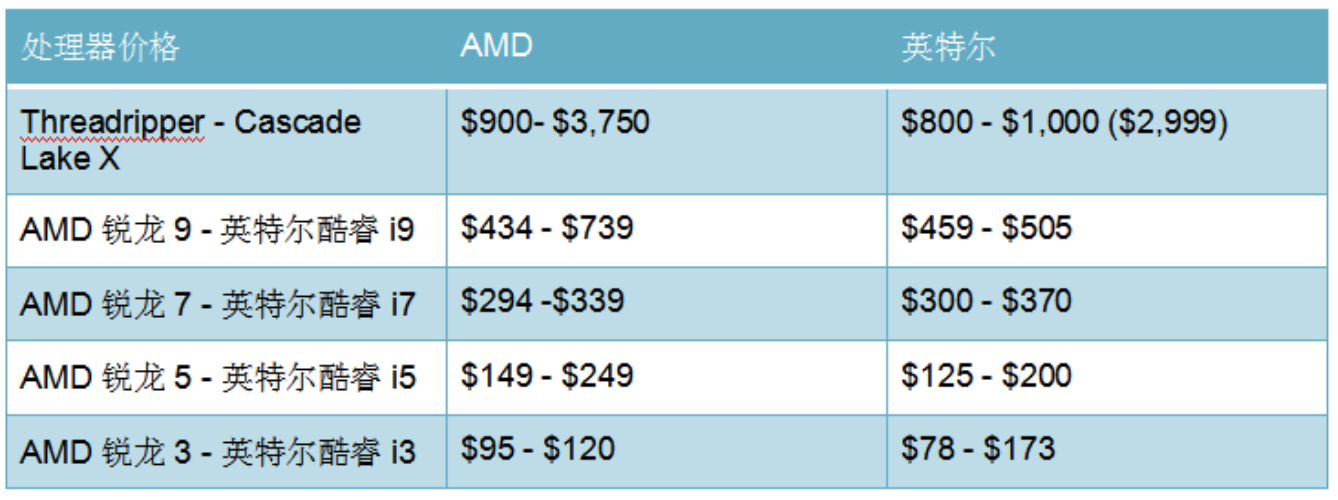The height and width of the screenshot is (500, 1338).
Task: Select the AMD 锐龙 9 row label
Action: point(226,230)
